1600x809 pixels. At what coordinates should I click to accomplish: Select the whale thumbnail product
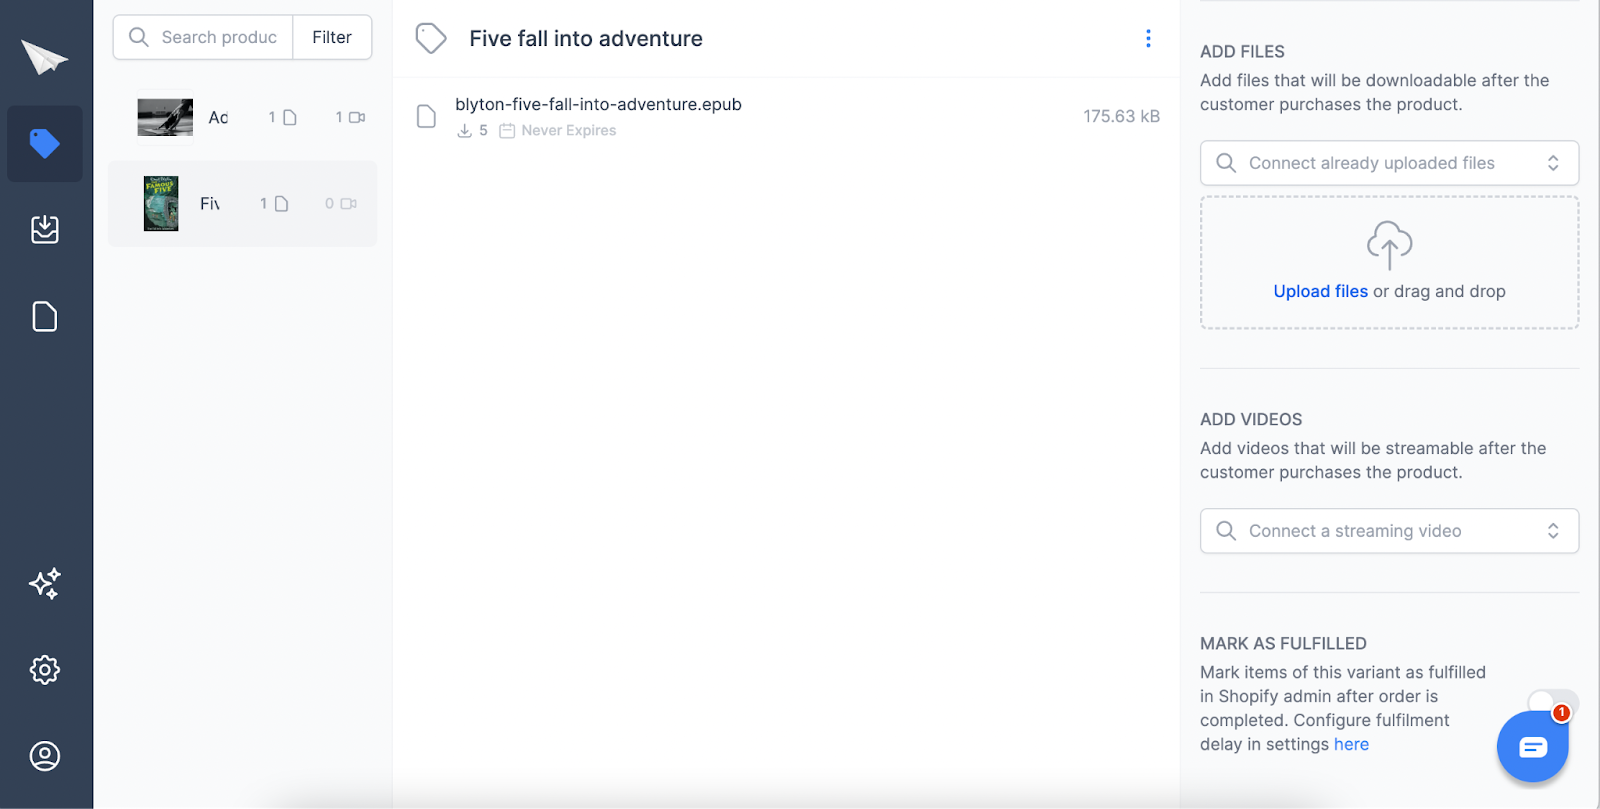tap(165, 118)
